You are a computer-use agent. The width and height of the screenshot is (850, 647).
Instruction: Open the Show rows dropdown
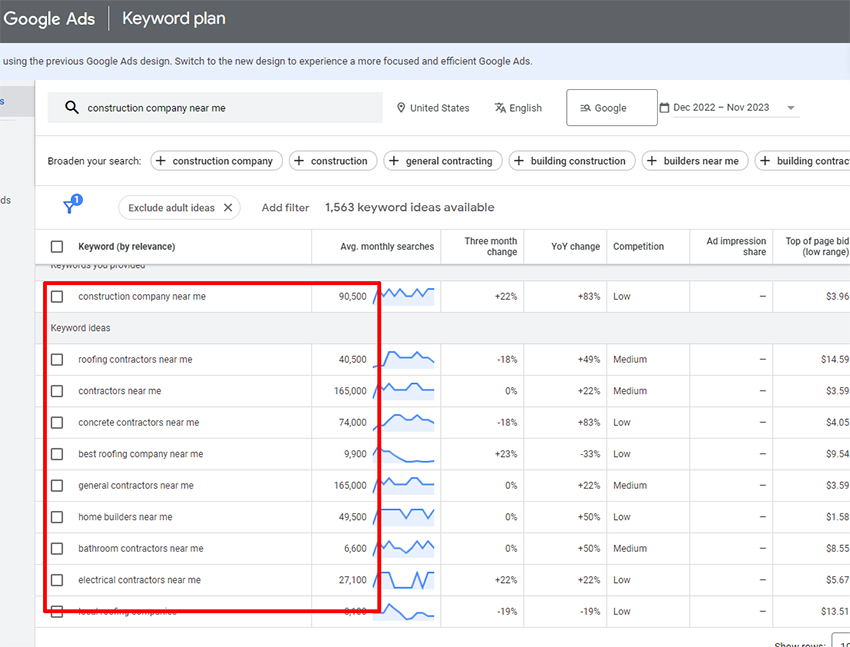point(840,640)
